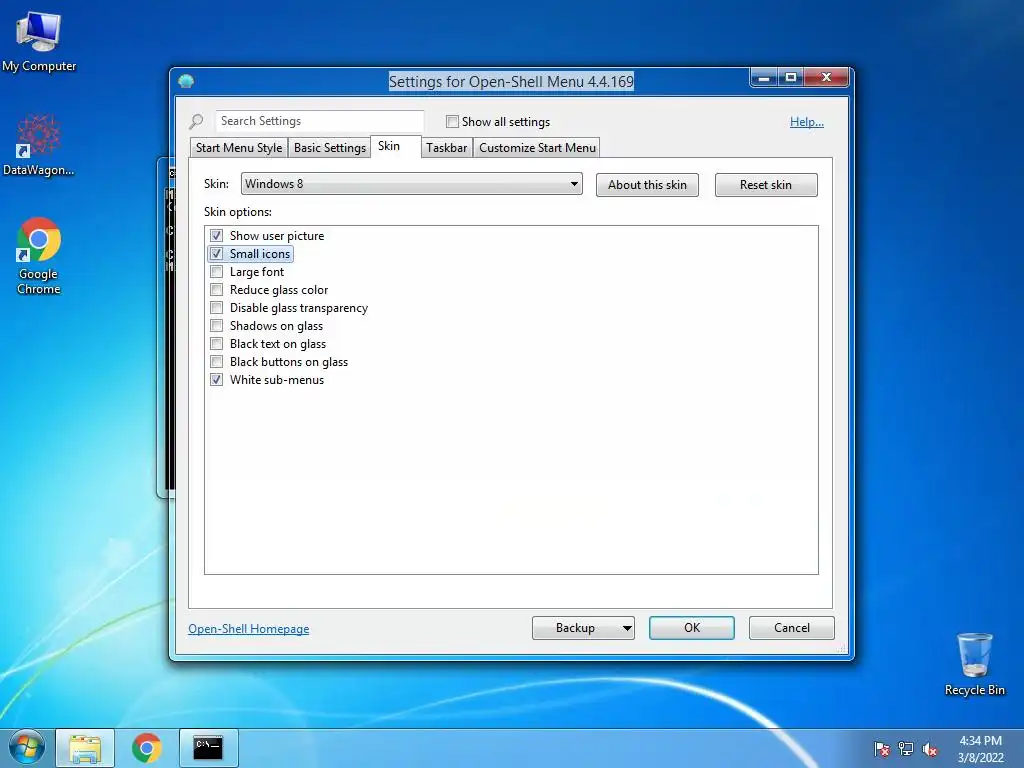Enable Shadows on glass
The width and height of the screenshot is (1024, 768).
click(x=216, y=326)
